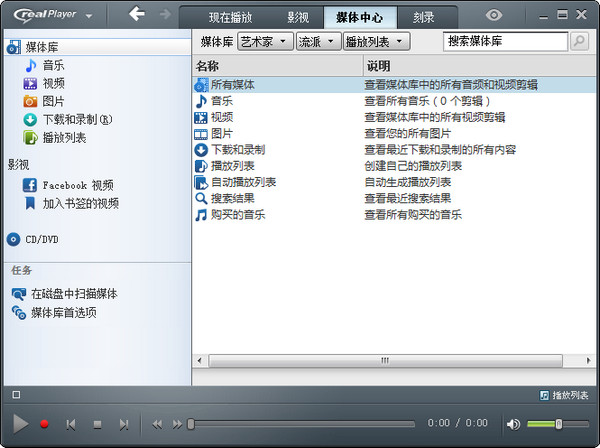Open the 播放列表 dropdown in toolbar

pyautogui.click(x=376, y=41)
